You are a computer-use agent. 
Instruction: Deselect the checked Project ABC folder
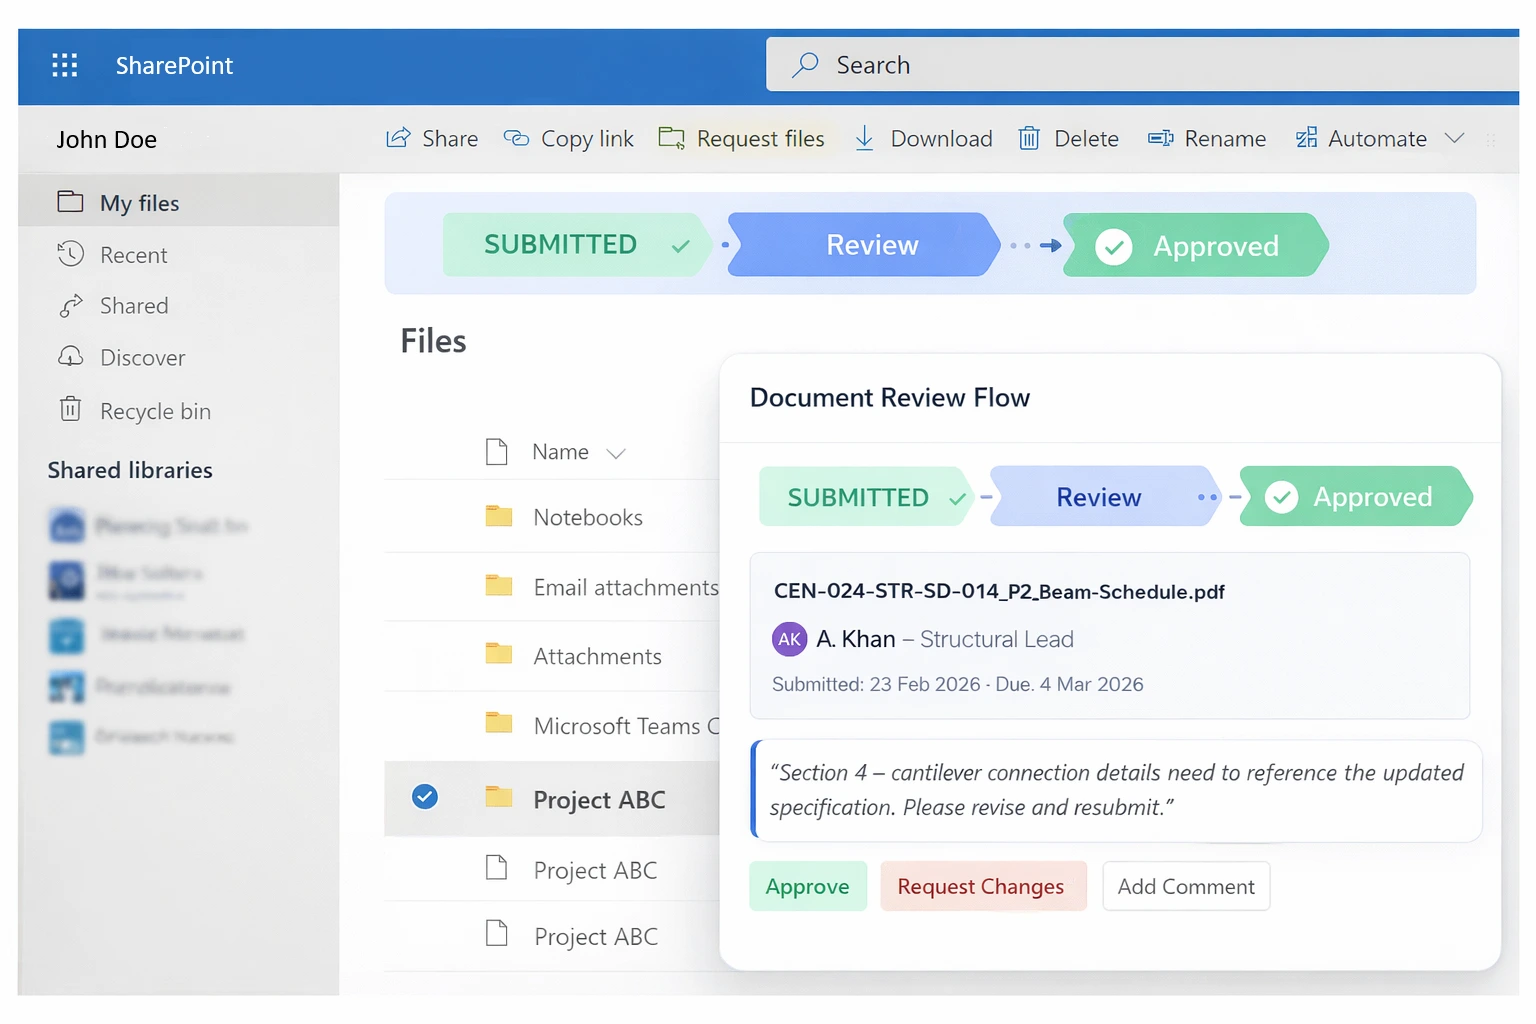425,797
